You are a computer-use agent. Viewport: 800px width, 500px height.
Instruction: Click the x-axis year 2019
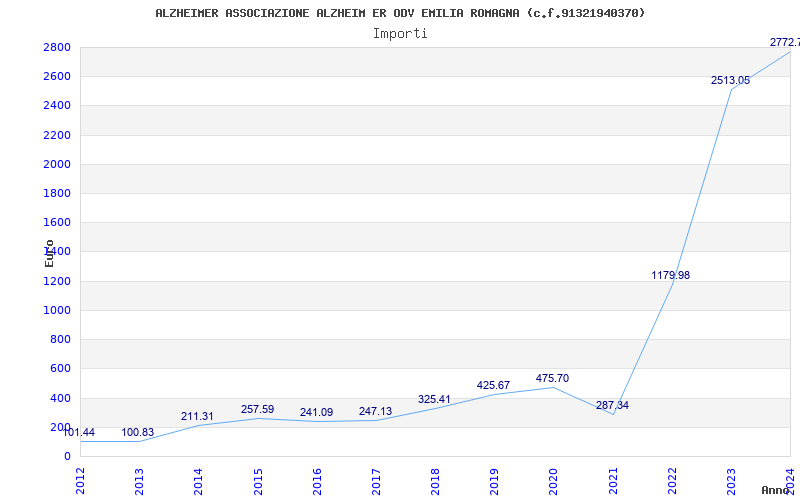[x=494, y=481]
